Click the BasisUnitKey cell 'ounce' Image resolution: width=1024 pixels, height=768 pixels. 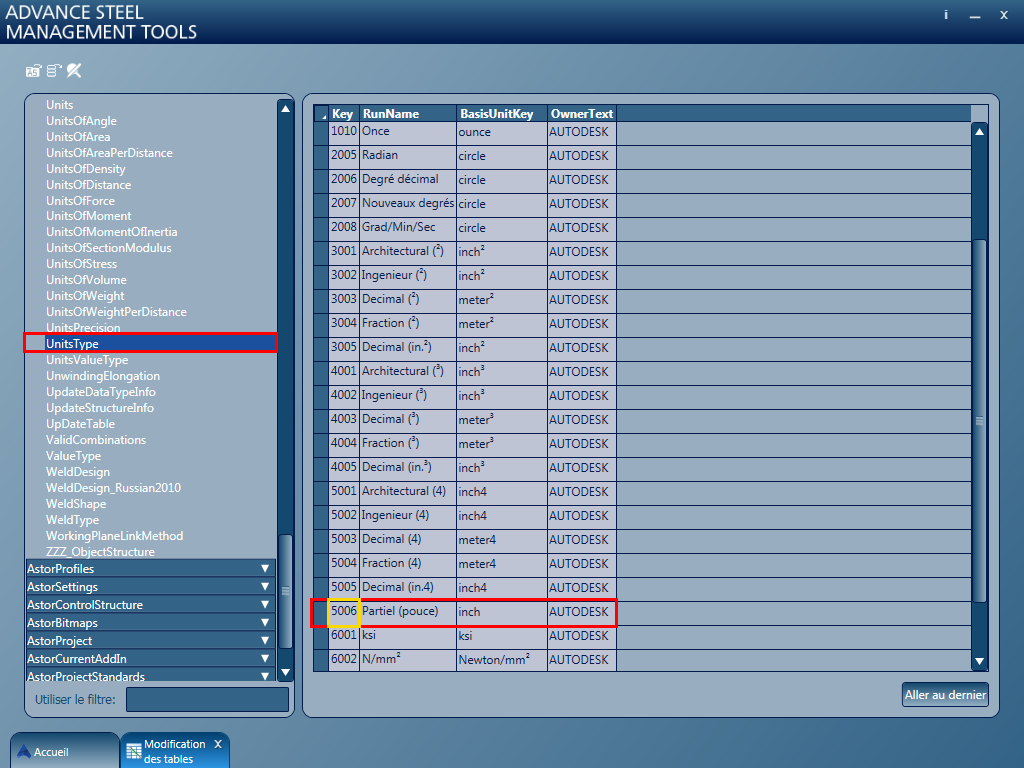click(x=502, y=133)
